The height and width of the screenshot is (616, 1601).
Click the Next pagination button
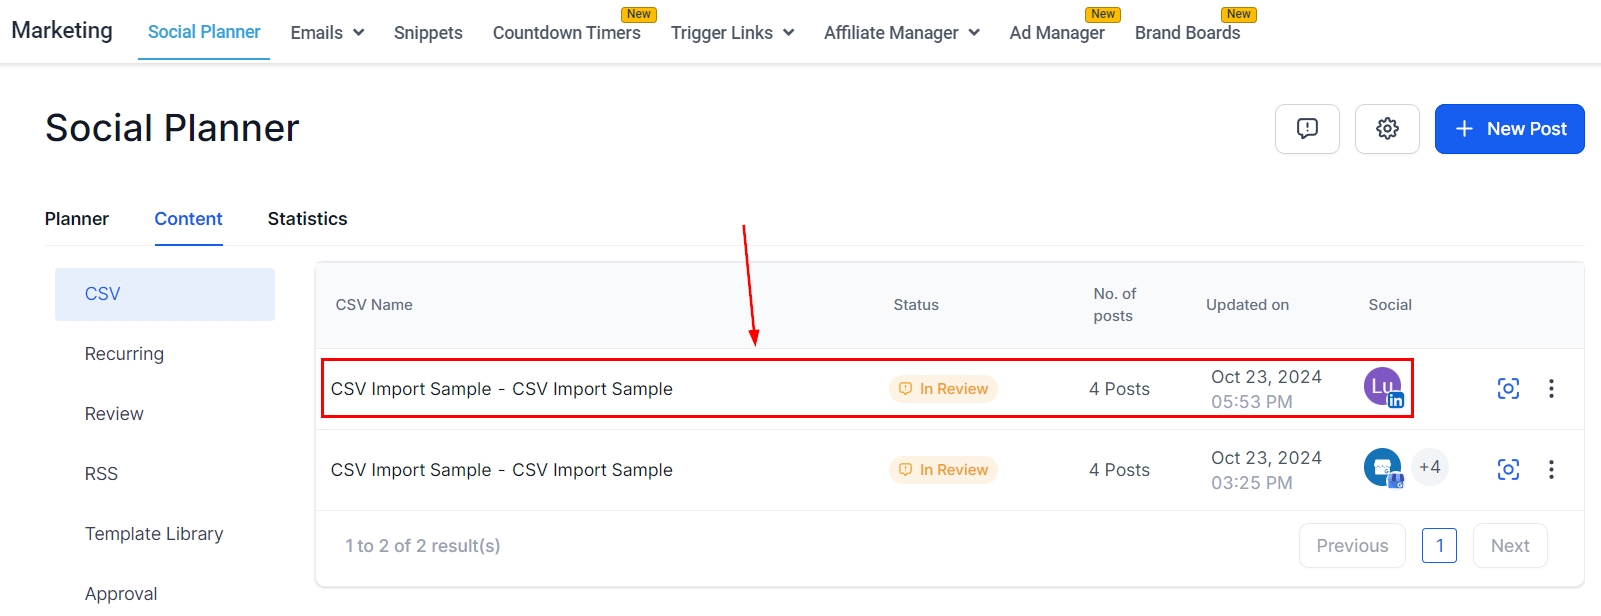pos(1509,546)
